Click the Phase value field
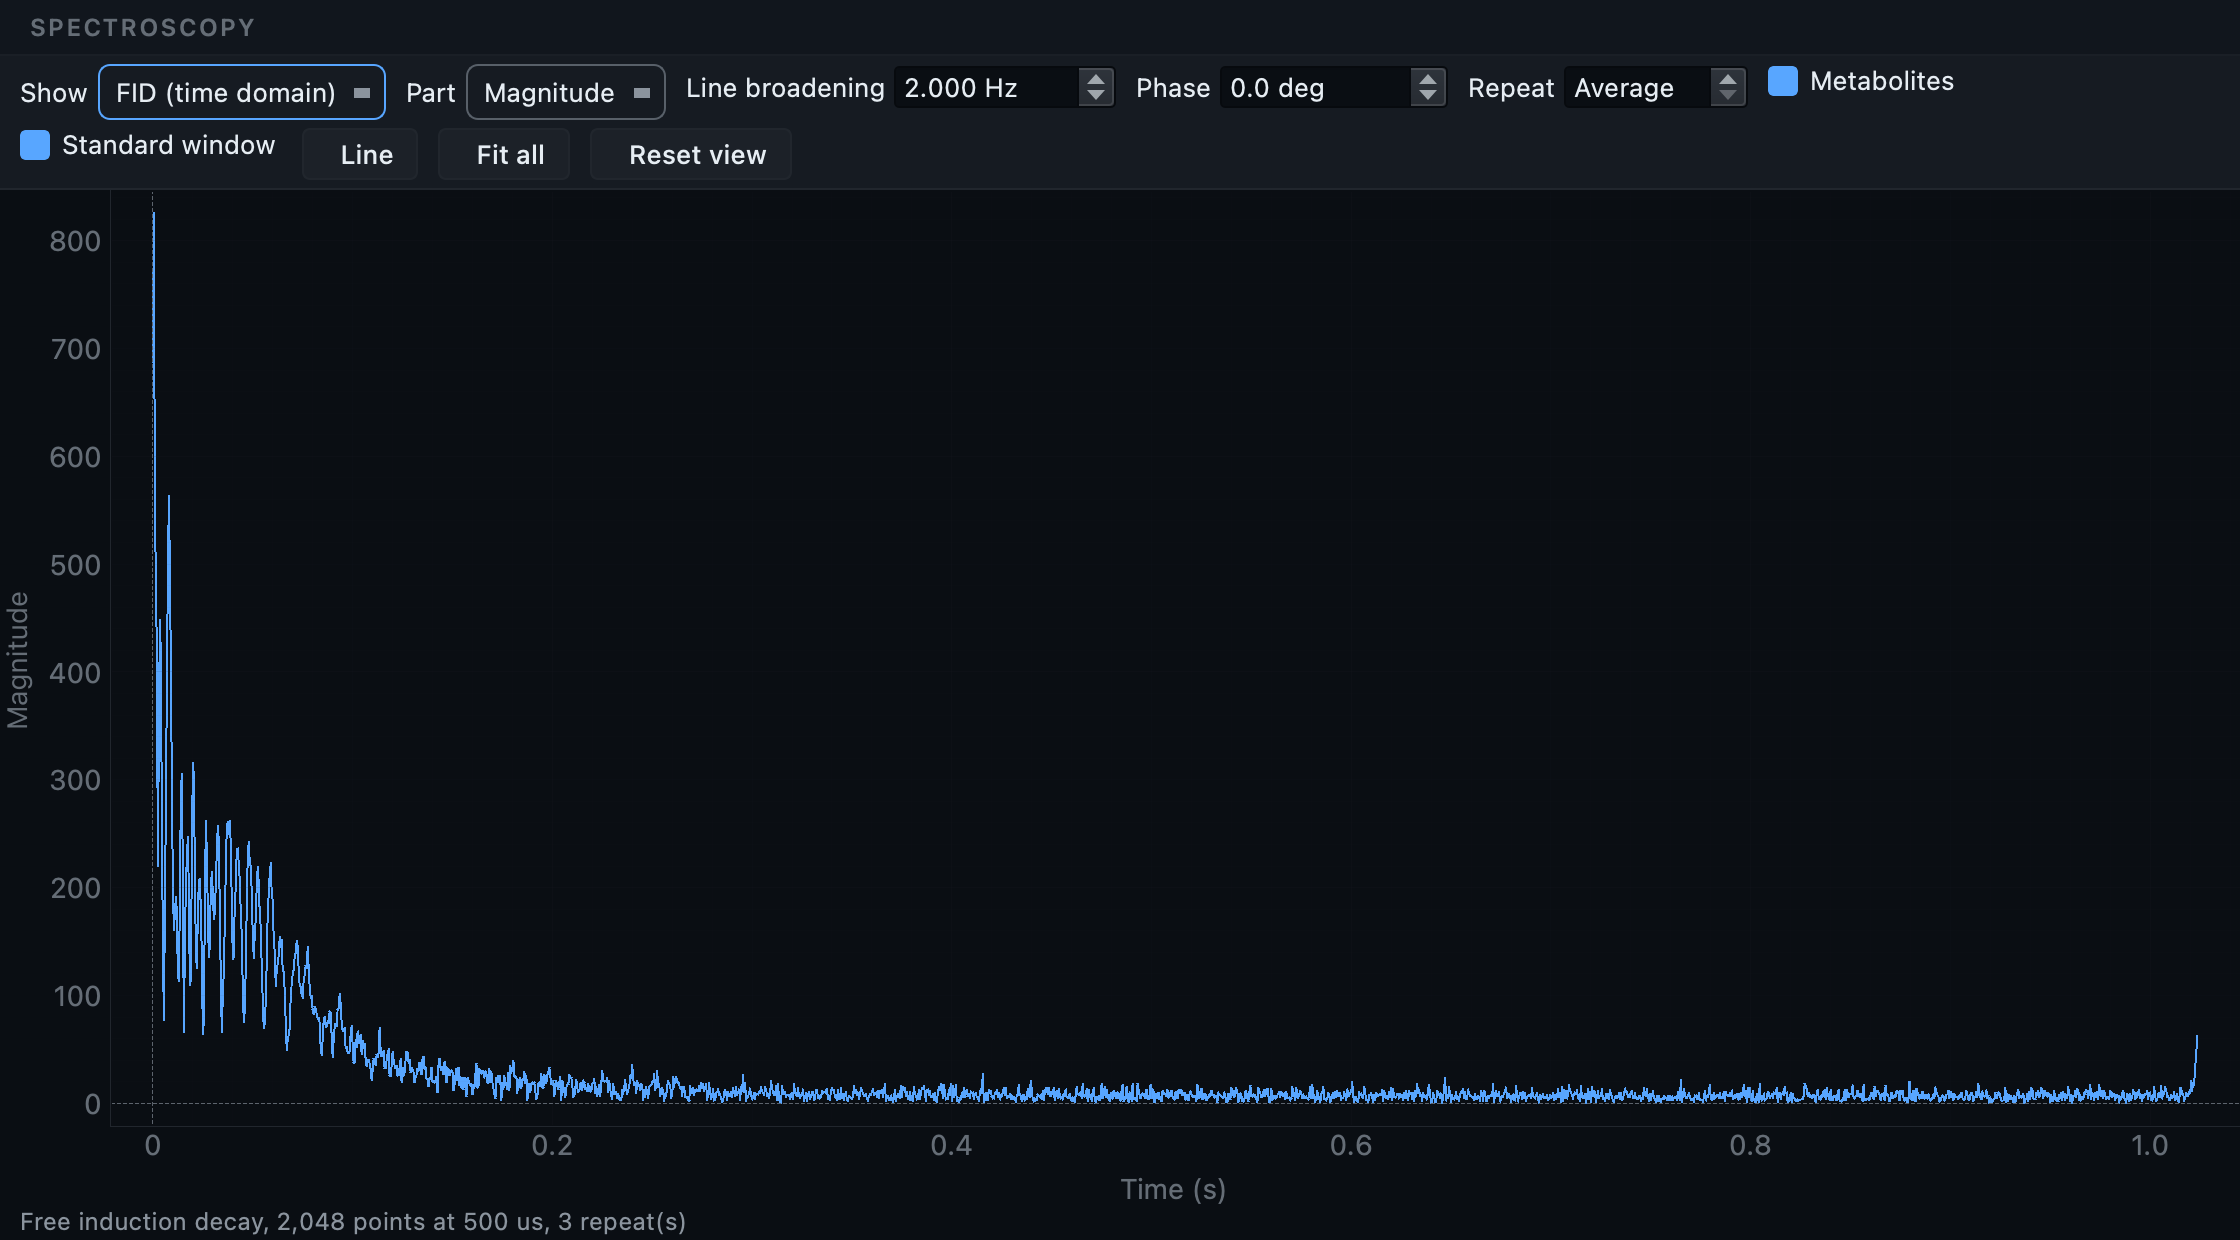 tap(1315, 88)
